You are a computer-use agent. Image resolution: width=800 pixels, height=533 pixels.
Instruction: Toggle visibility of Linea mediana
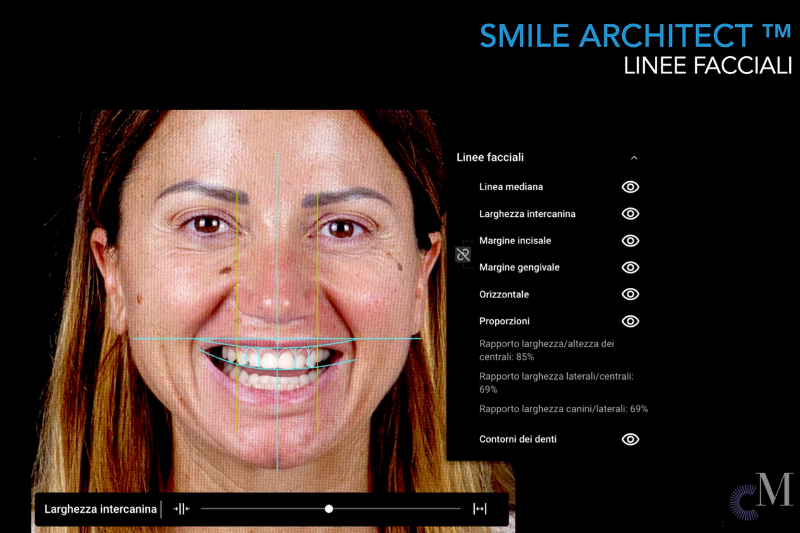pyautogui.click(x=630, y=187)
